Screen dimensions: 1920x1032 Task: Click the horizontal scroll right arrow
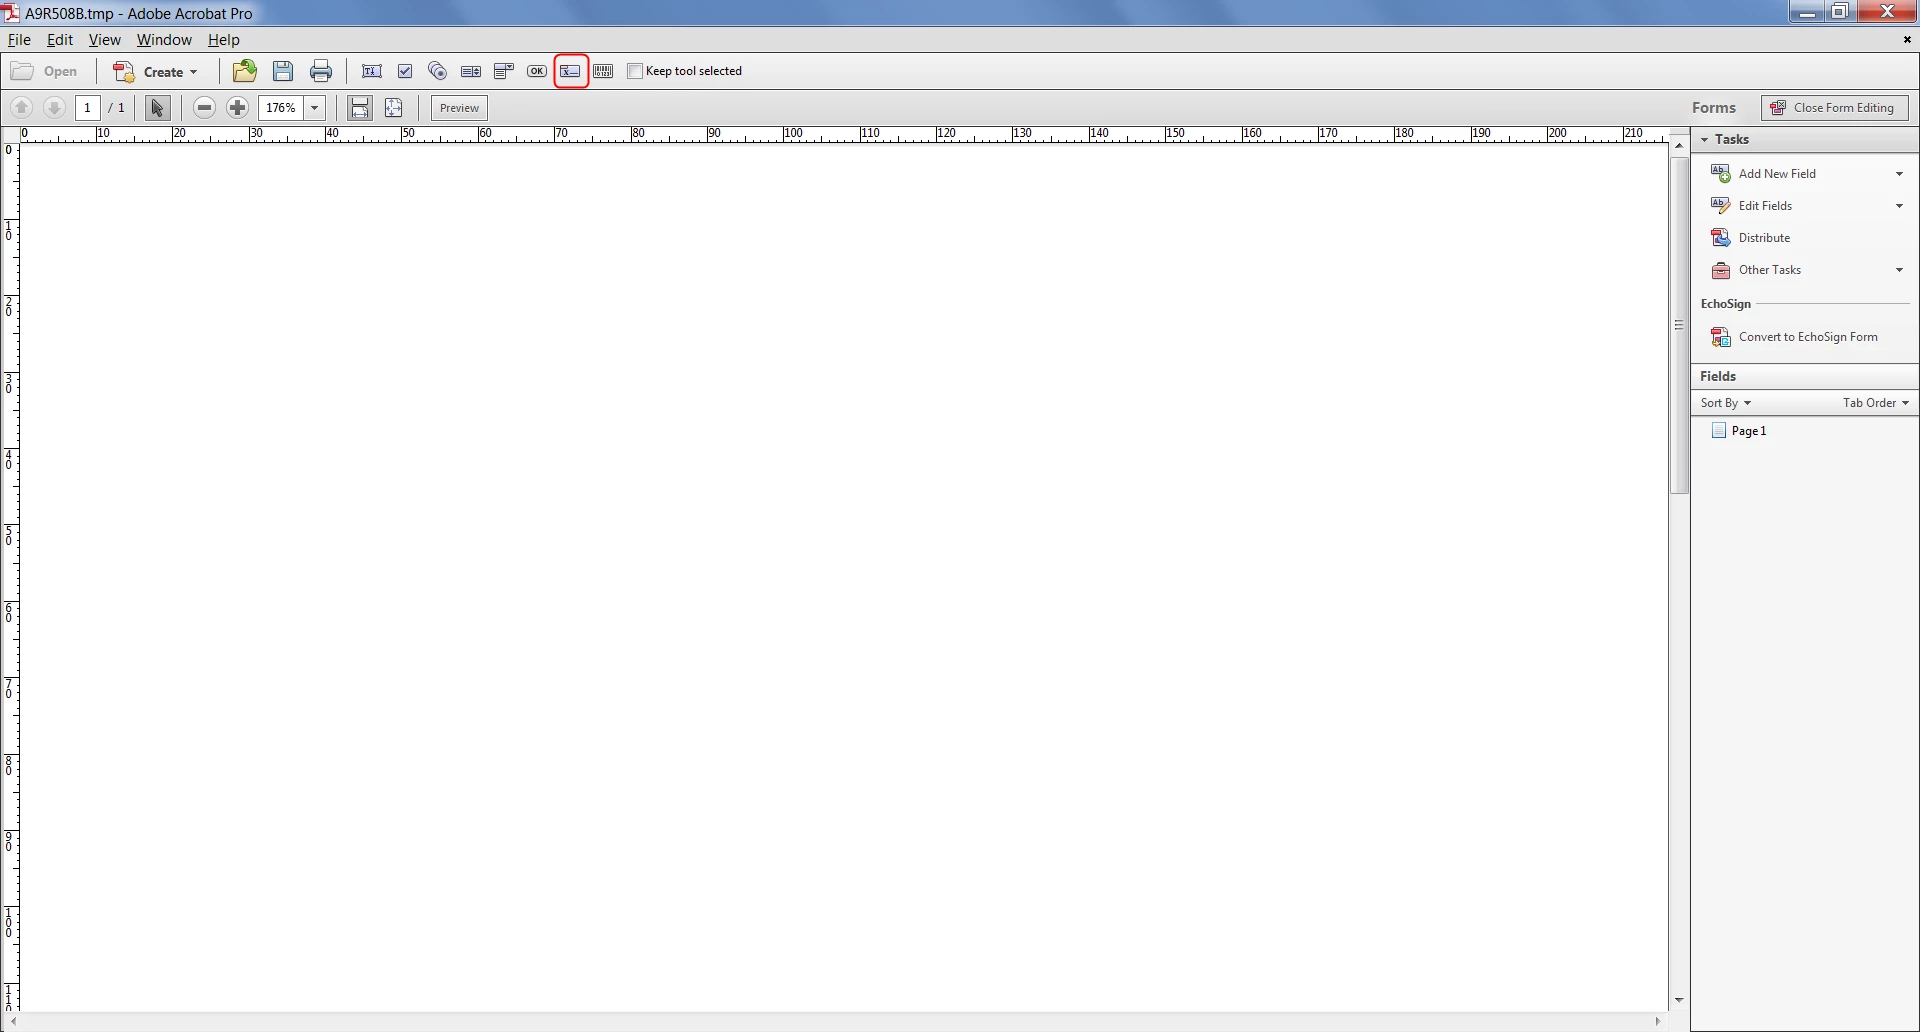click(x=1658, y=1021)
